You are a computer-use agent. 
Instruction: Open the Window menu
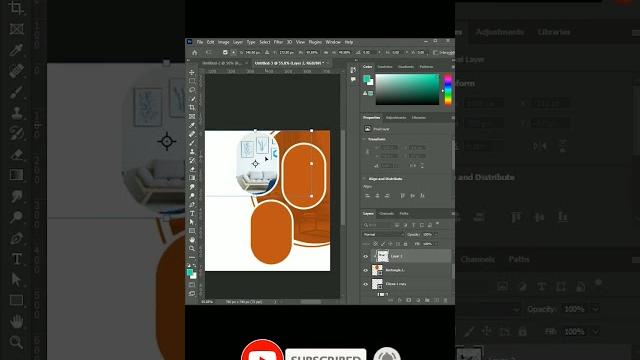coord(333,42)
